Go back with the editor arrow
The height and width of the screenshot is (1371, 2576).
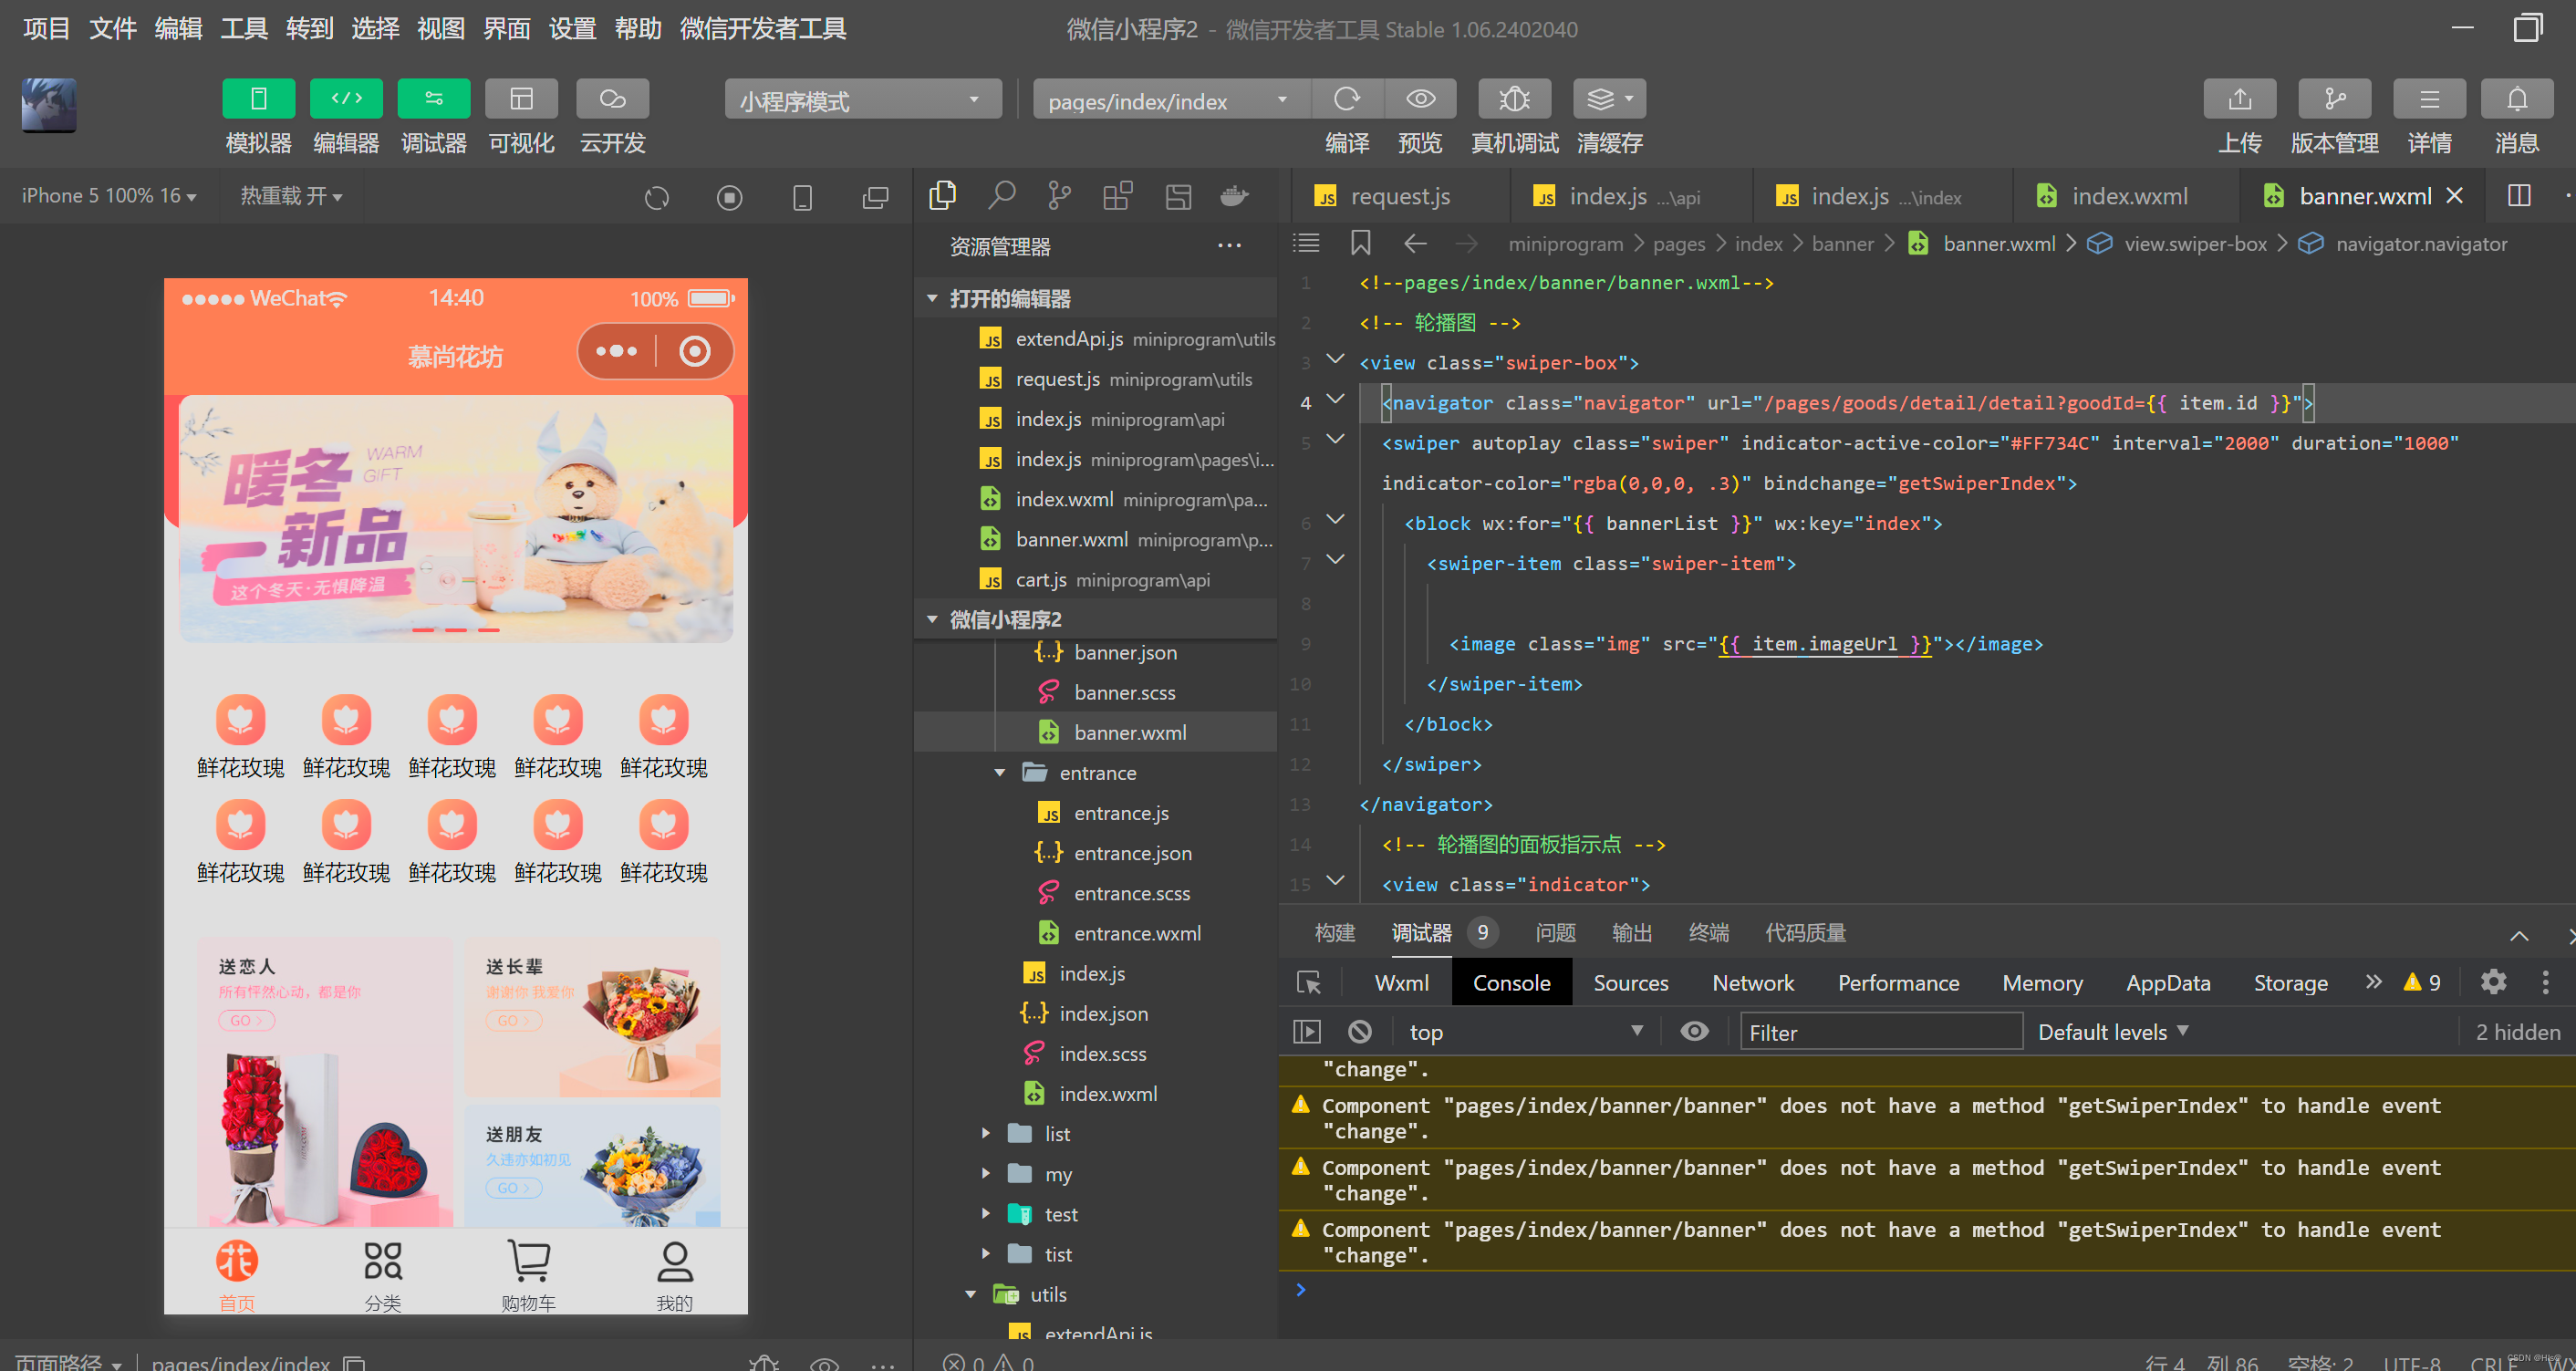click(1415, 243)
